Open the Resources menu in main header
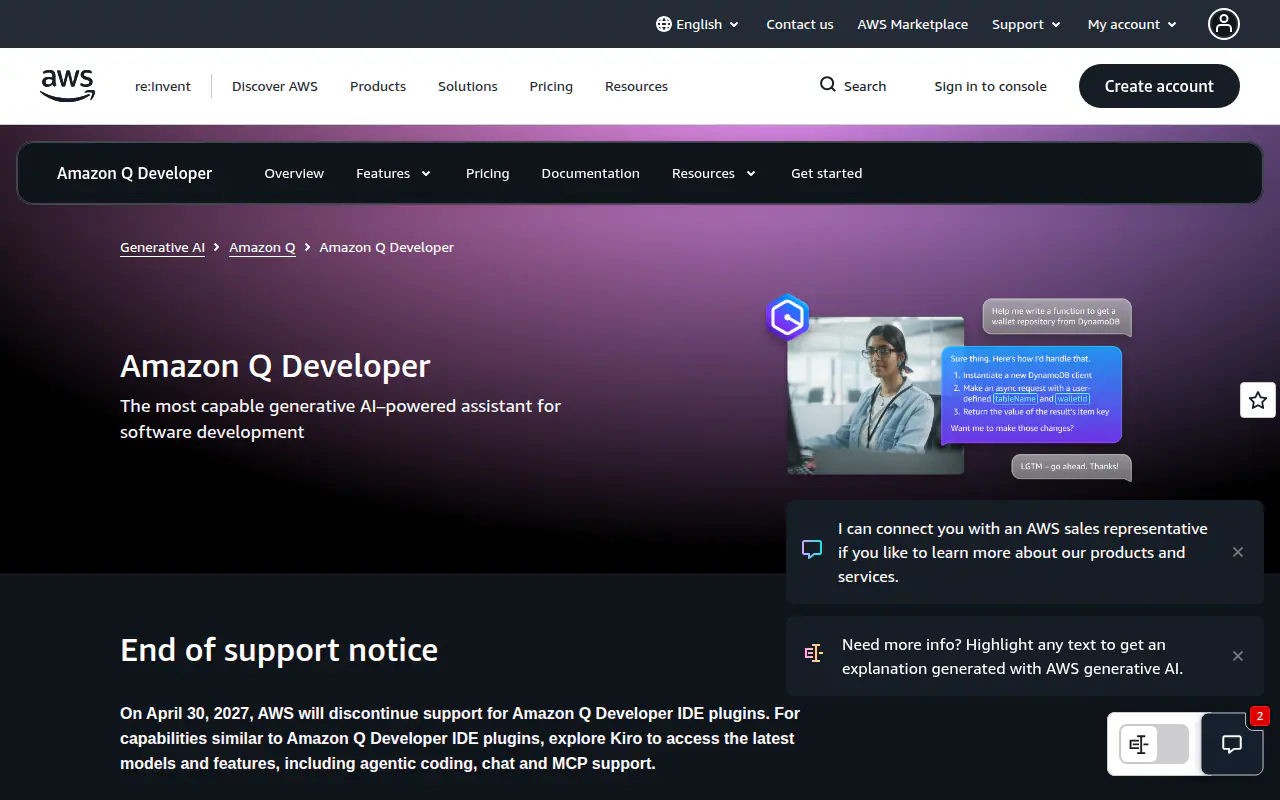Viewport: 1280px width, 800px height. tap(636, 86)
